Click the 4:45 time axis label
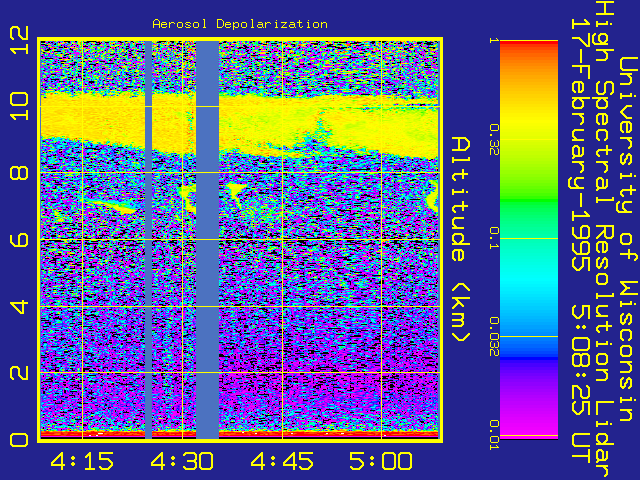Screen dimensions: 640x480 coord(282,461)
